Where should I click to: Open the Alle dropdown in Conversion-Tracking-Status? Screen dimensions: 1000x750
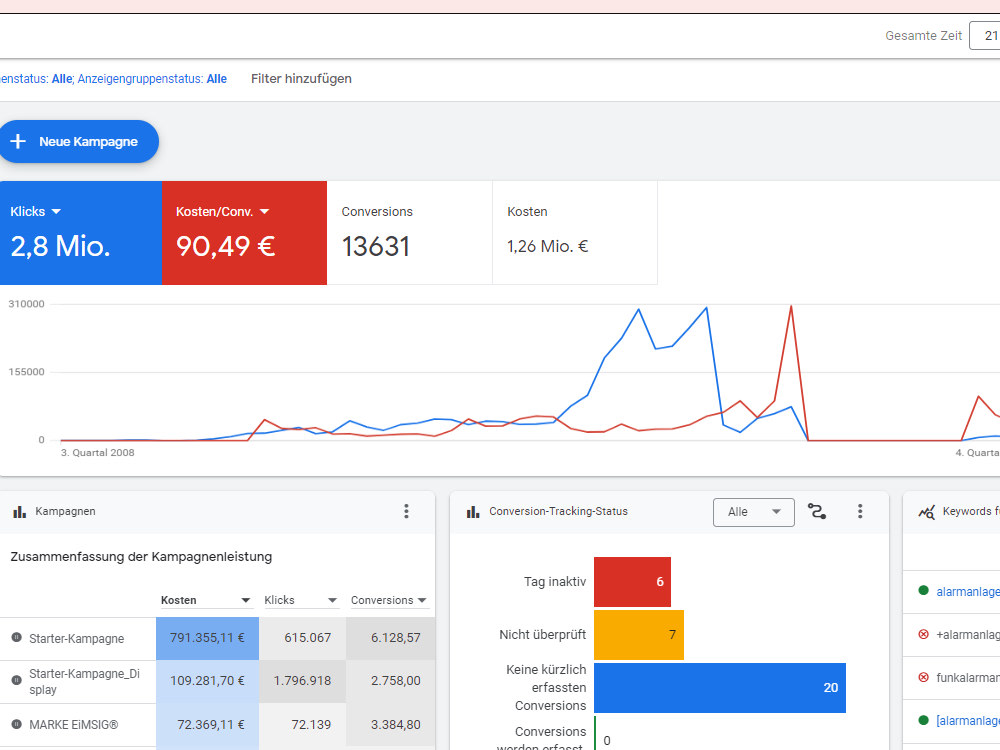coord(754,512)
